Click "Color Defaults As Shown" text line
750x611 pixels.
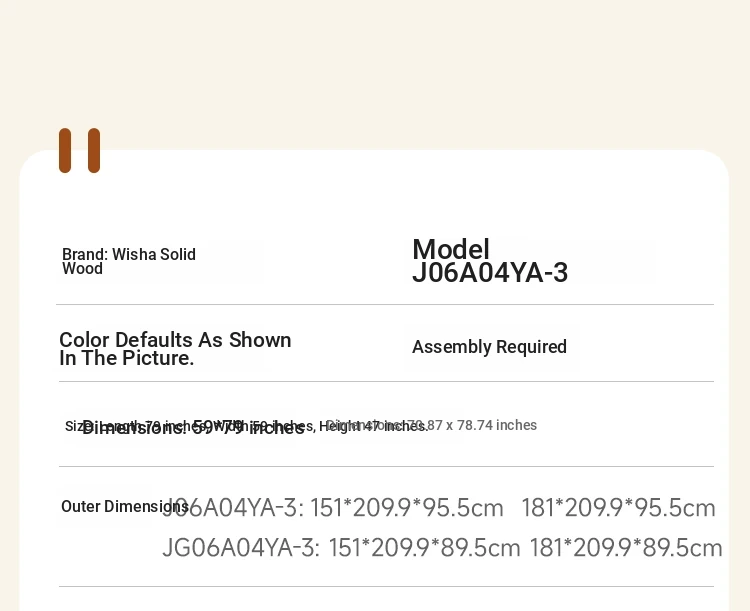175,340
